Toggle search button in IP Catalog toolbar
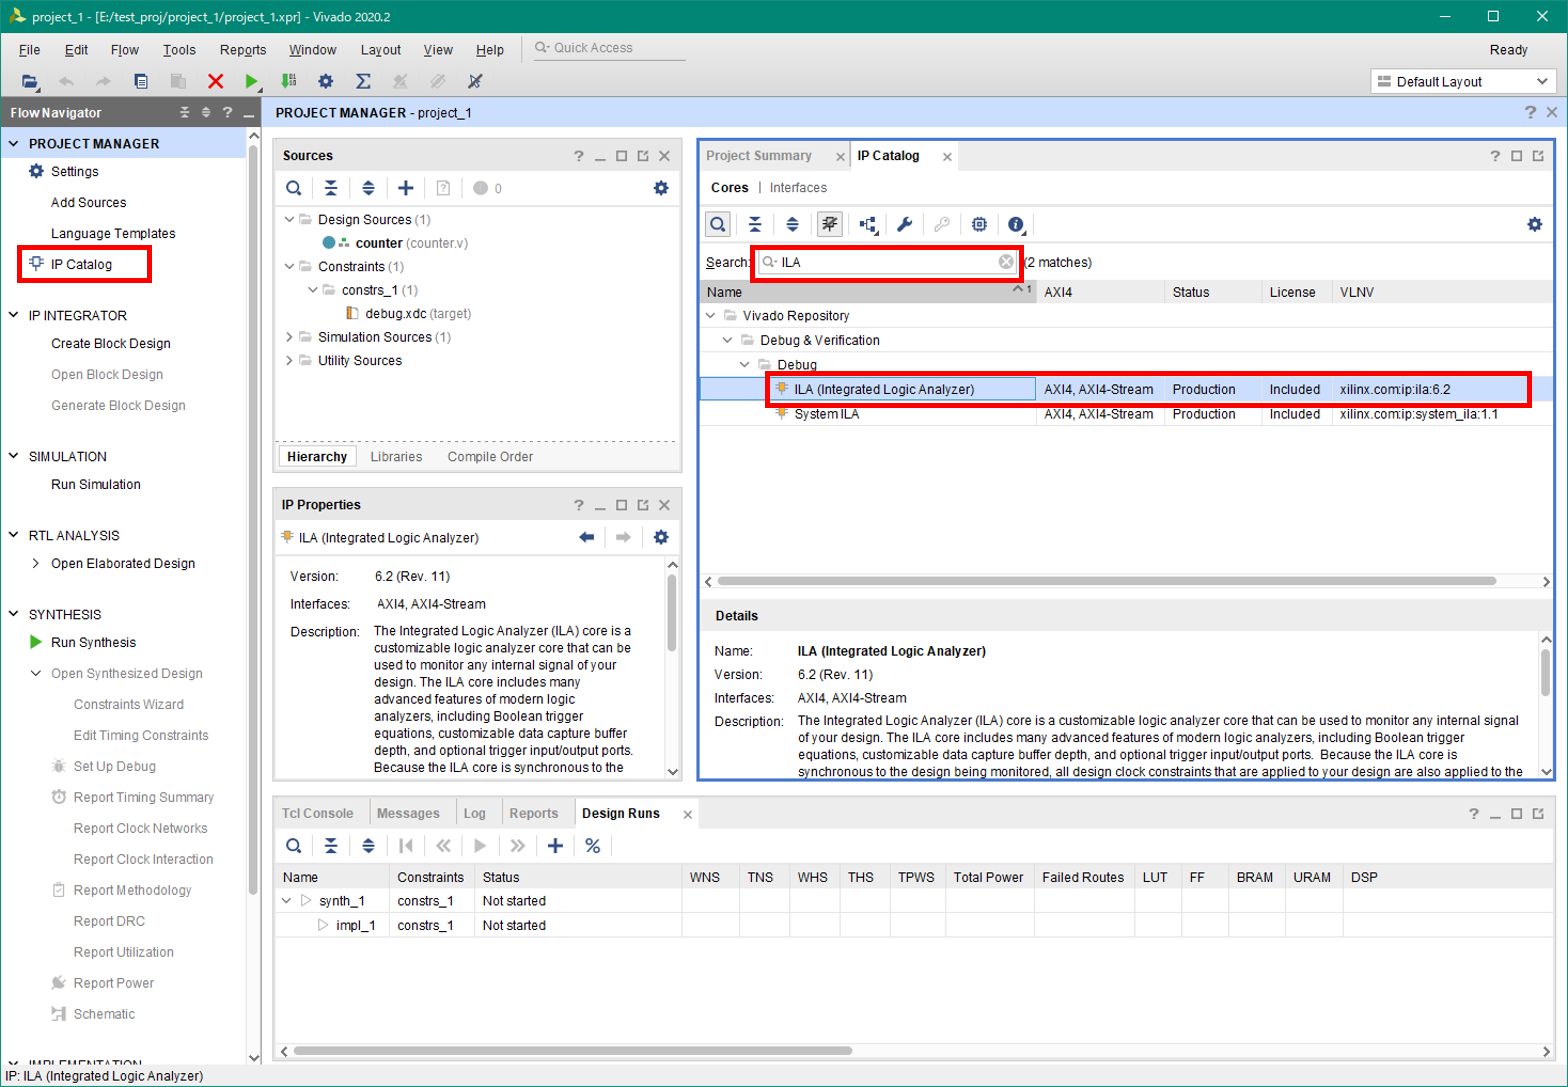This screenshot has width=1568, height=1087. coord(718,224)
